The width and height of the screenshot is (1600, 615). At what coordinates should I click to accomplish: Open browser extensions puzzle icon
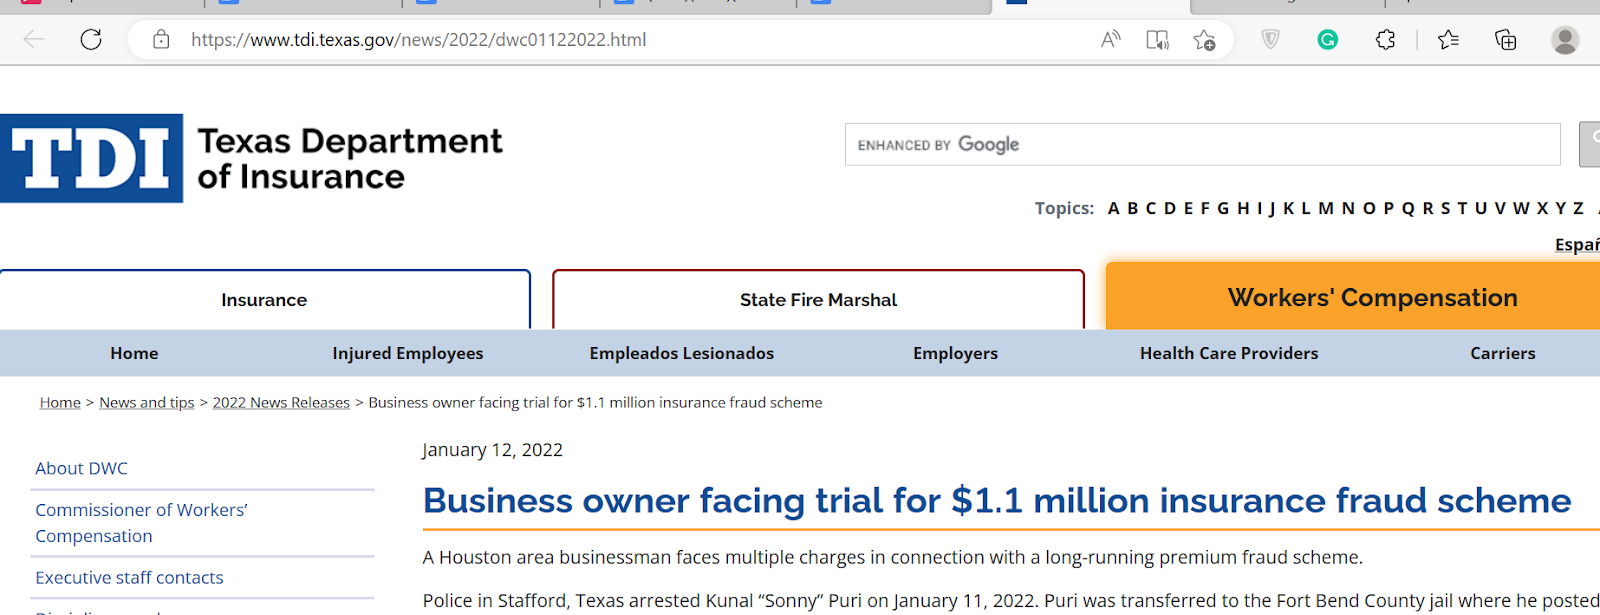click(1385, 40)
